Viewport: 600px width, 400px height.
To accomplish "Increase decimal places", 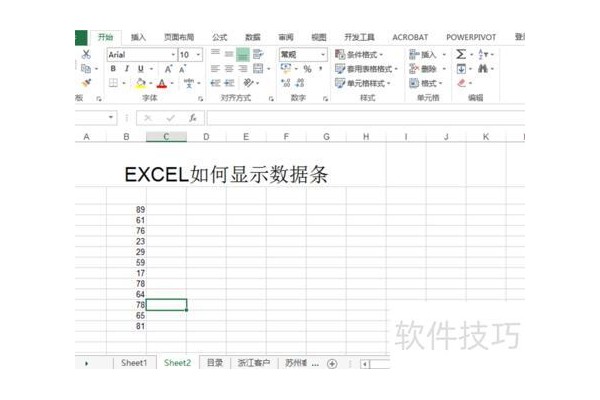I will click(x=286, y=83).
